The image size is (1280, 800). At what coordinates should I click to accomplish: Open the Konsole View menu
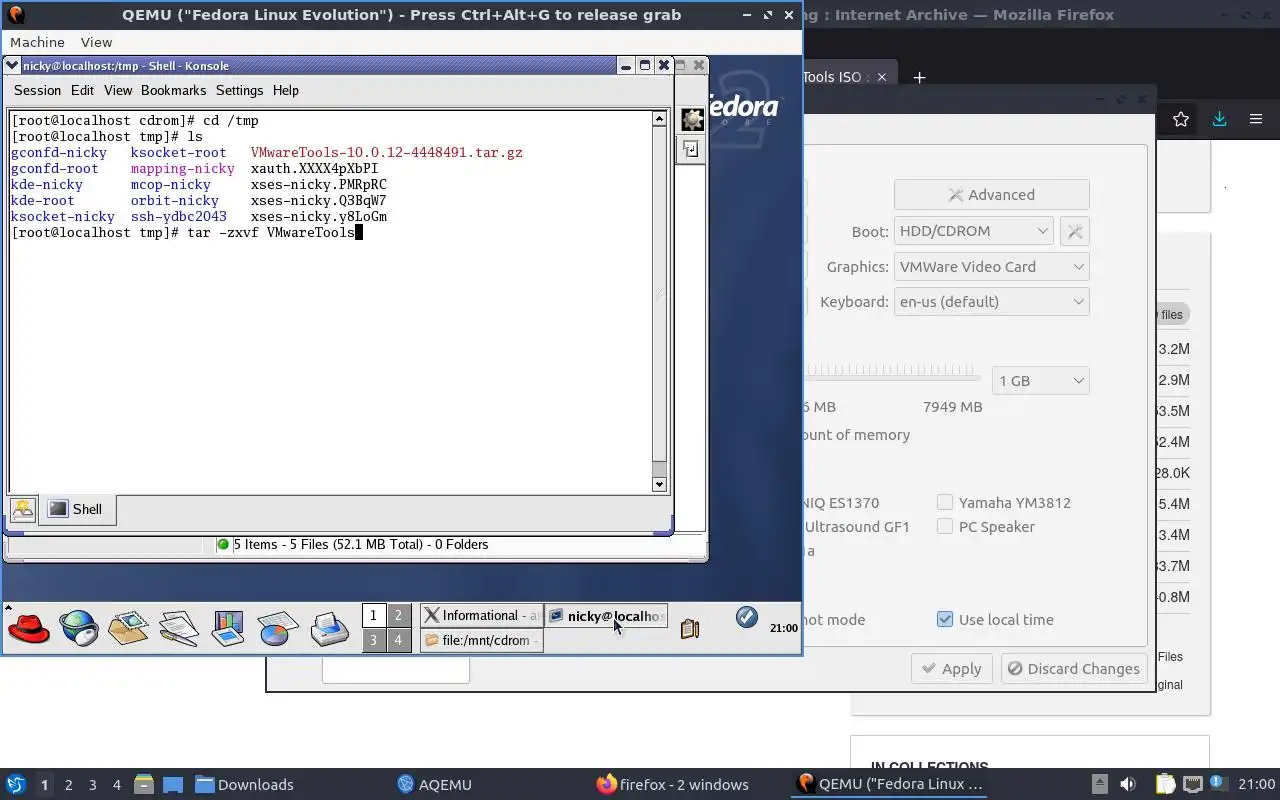point(117,90)
